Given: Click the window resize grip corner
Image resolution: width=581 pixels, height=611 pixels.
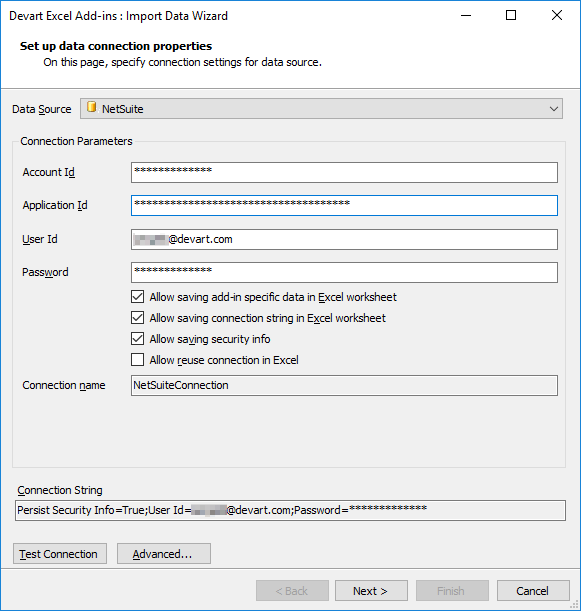Looking at the screenshot, I should coord(574,604).
